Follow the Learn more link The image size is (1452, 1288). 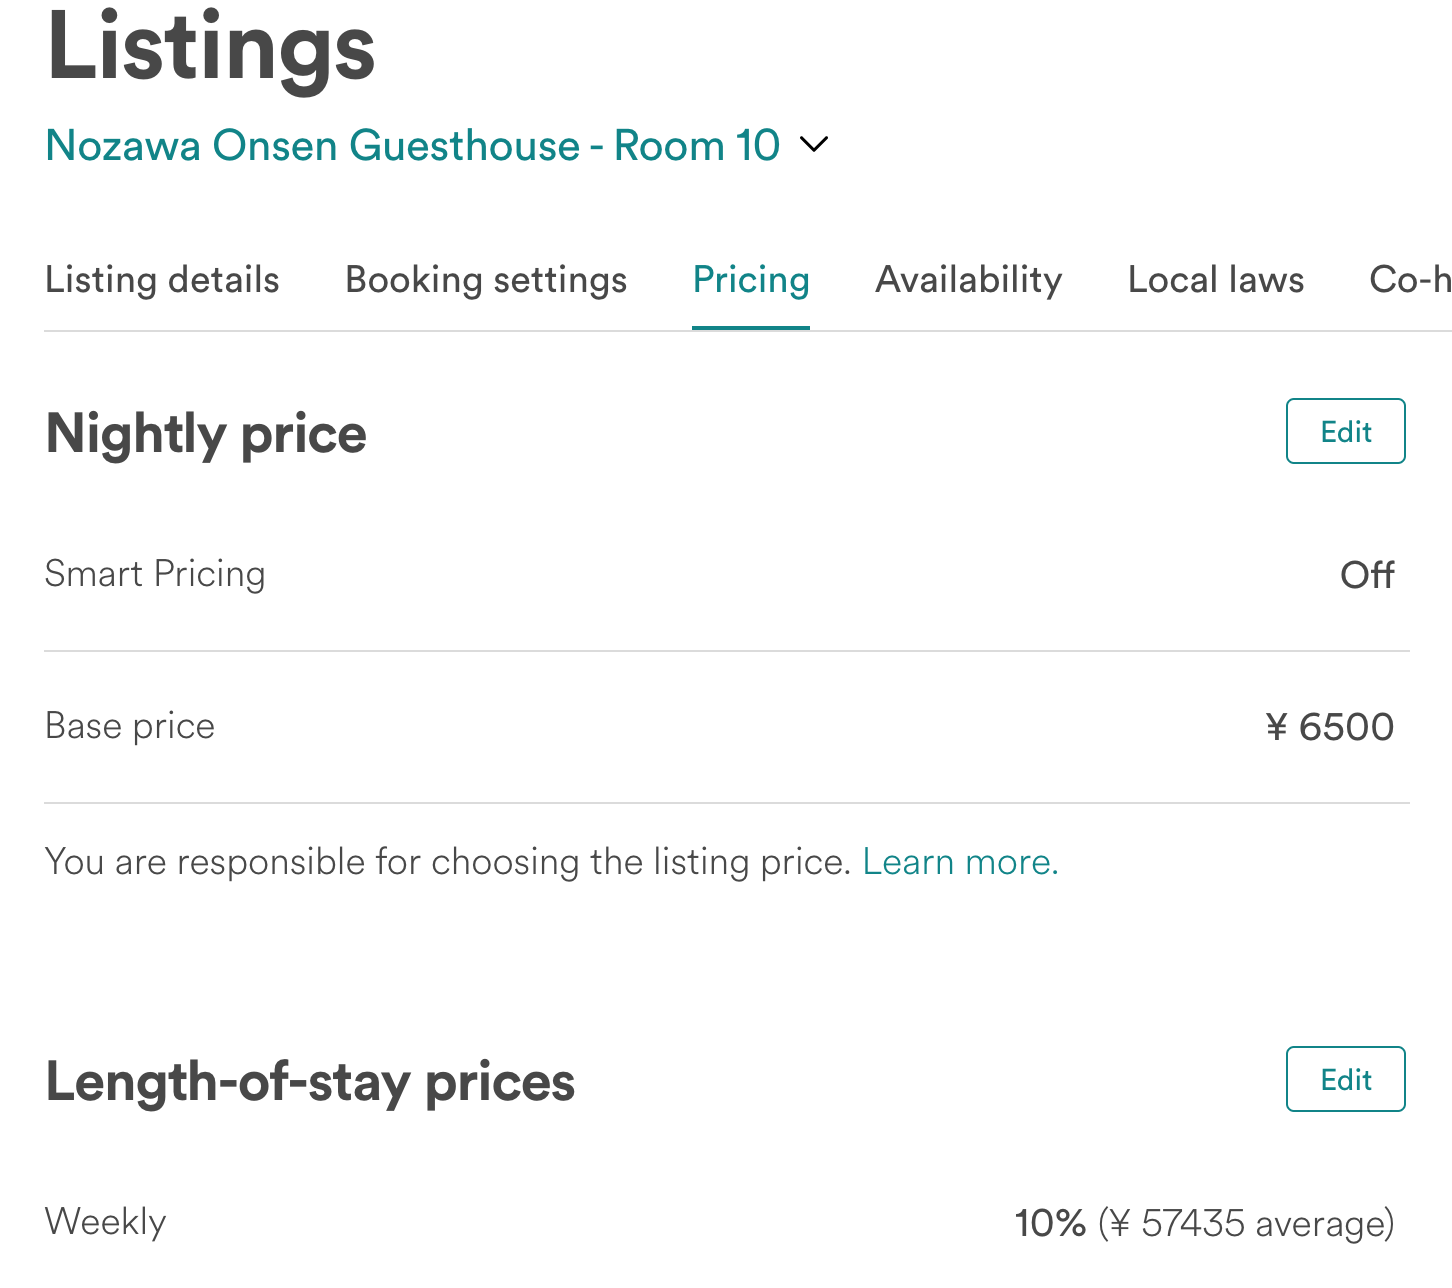pos(960,862)
